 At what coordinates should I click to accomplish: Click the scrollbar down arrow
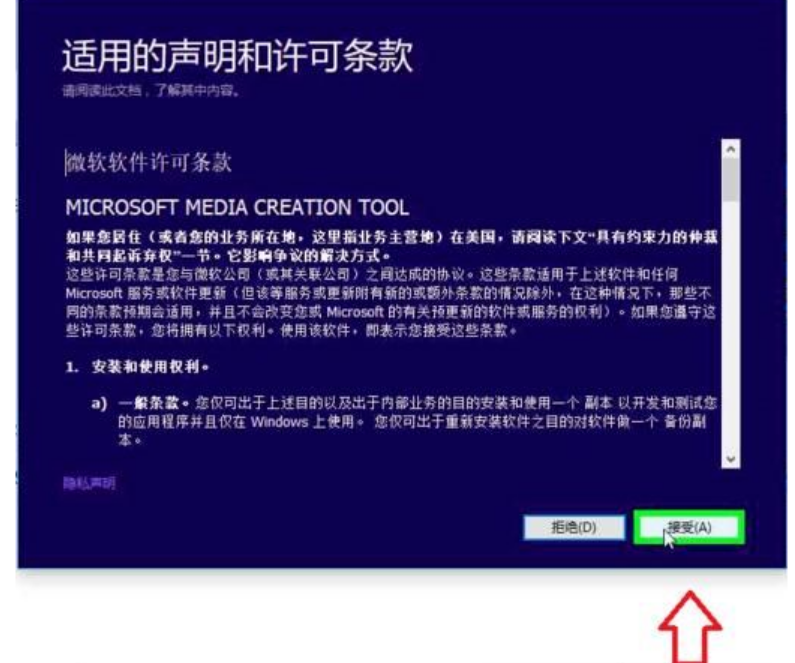pos(730,458)
